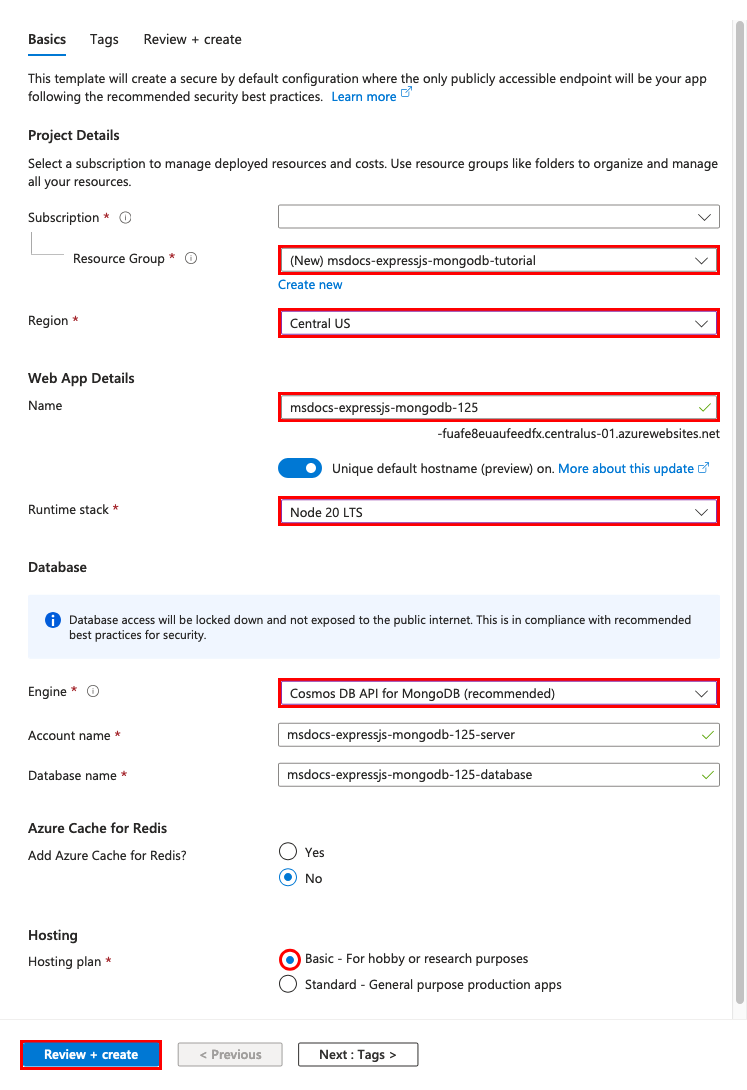Select the Standard hosting plan option
This screenshot has height=1090, width=747.
288,984
